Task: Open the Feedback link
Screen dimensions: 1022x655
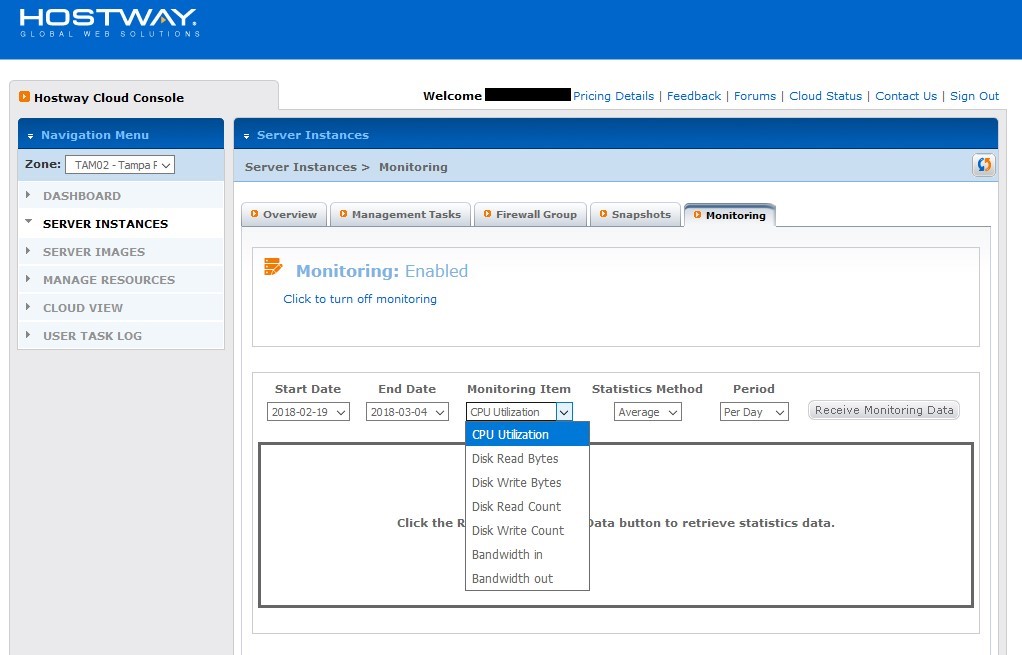Action: (x=694, y=96)
